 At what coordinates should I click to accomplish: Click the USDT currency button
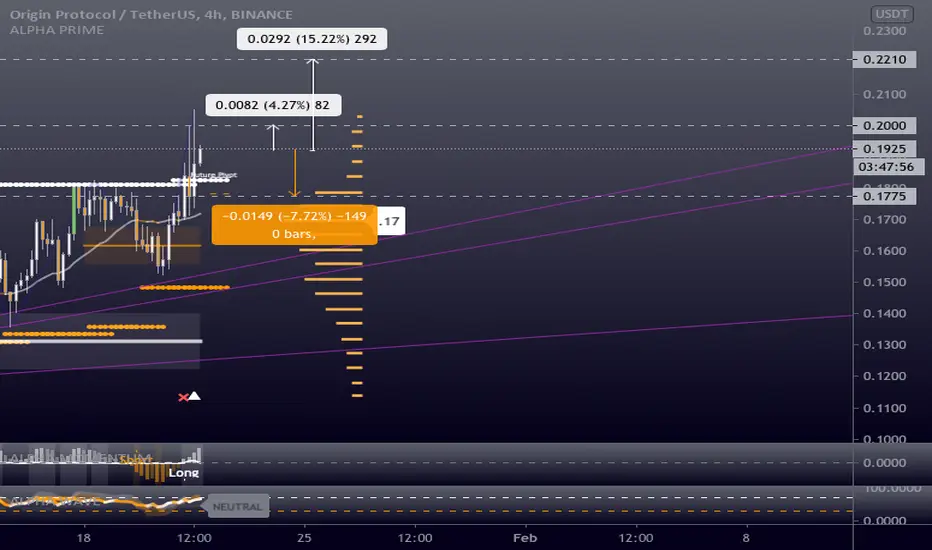[x=892, y=14]
